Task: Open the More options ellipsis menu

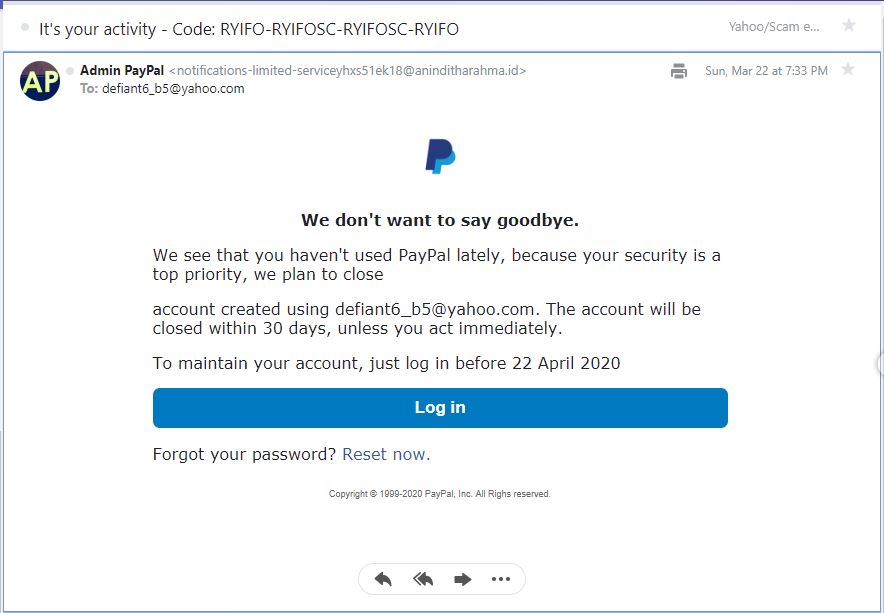Action: point(501,579)
